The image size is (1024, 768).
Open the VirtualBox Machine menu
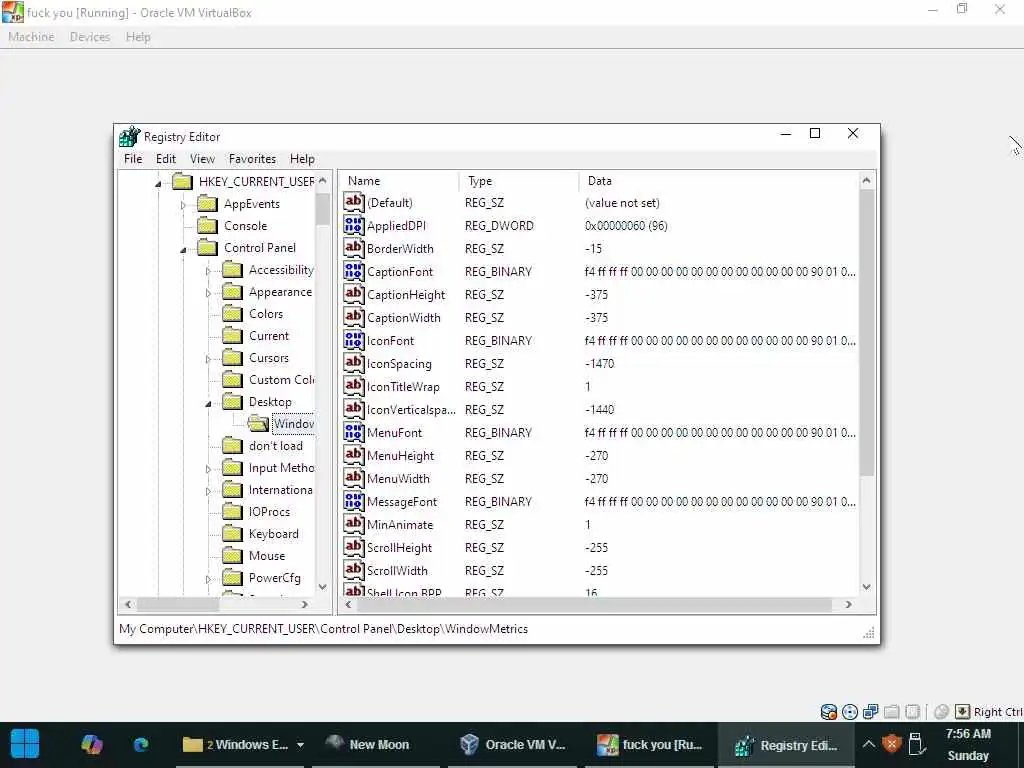(x=31, y=37)
